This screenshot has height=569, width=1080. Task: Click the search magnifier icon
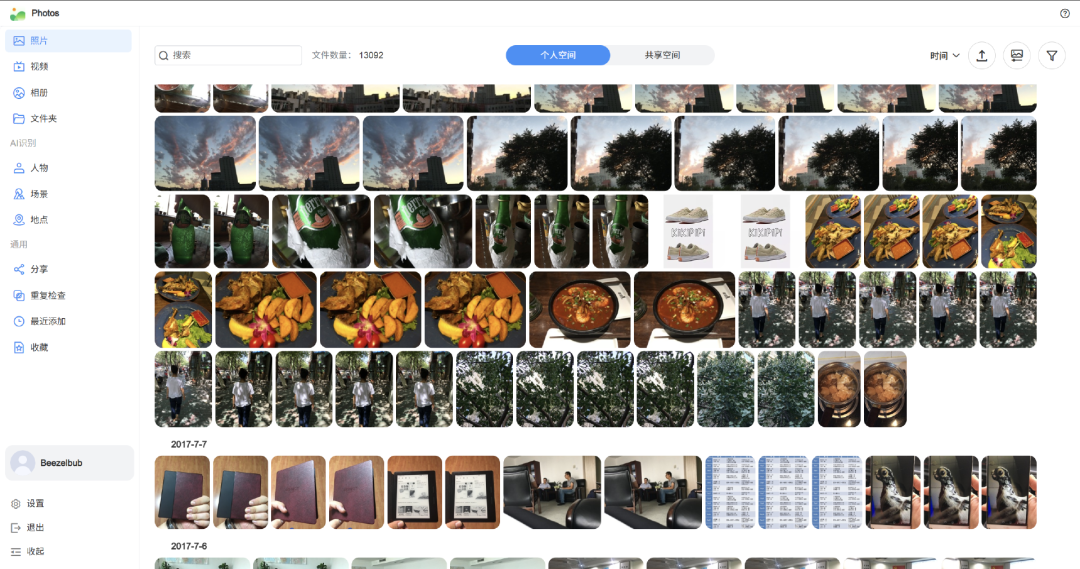tap(164, 55)
